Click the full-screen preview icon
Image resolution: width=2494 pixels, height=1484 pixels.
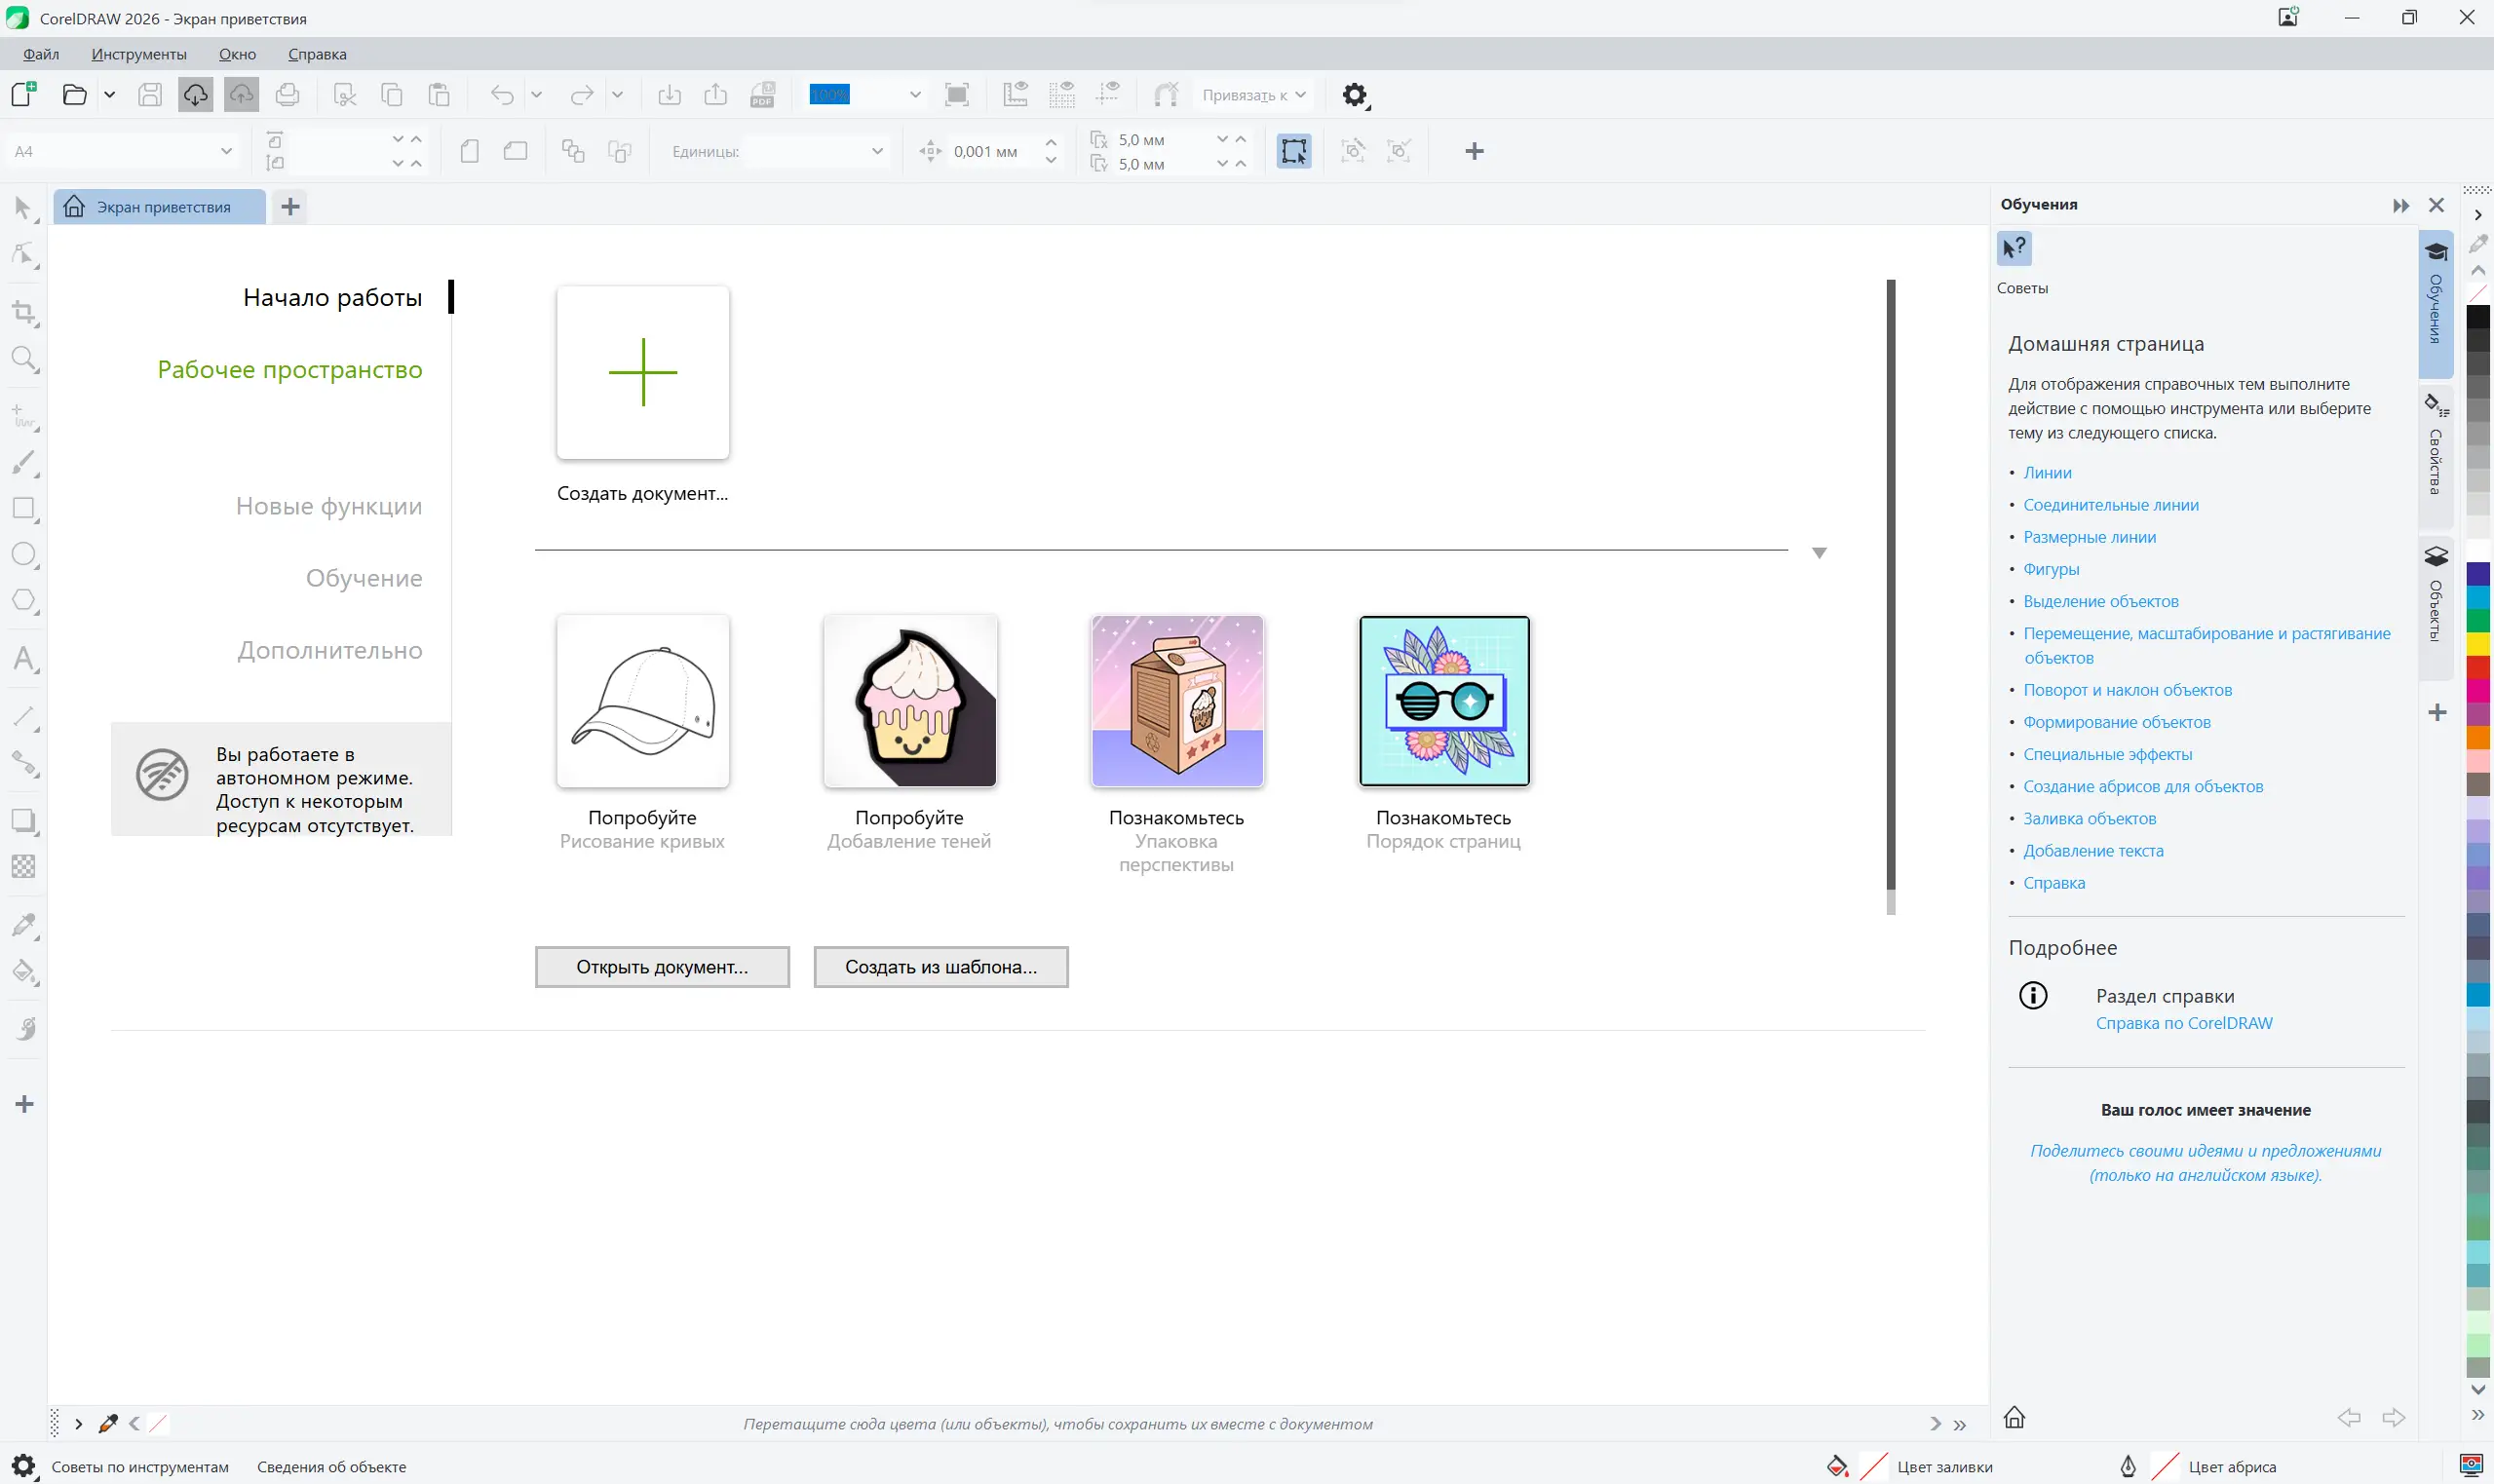pyautogui.click(x=957, y=95)
